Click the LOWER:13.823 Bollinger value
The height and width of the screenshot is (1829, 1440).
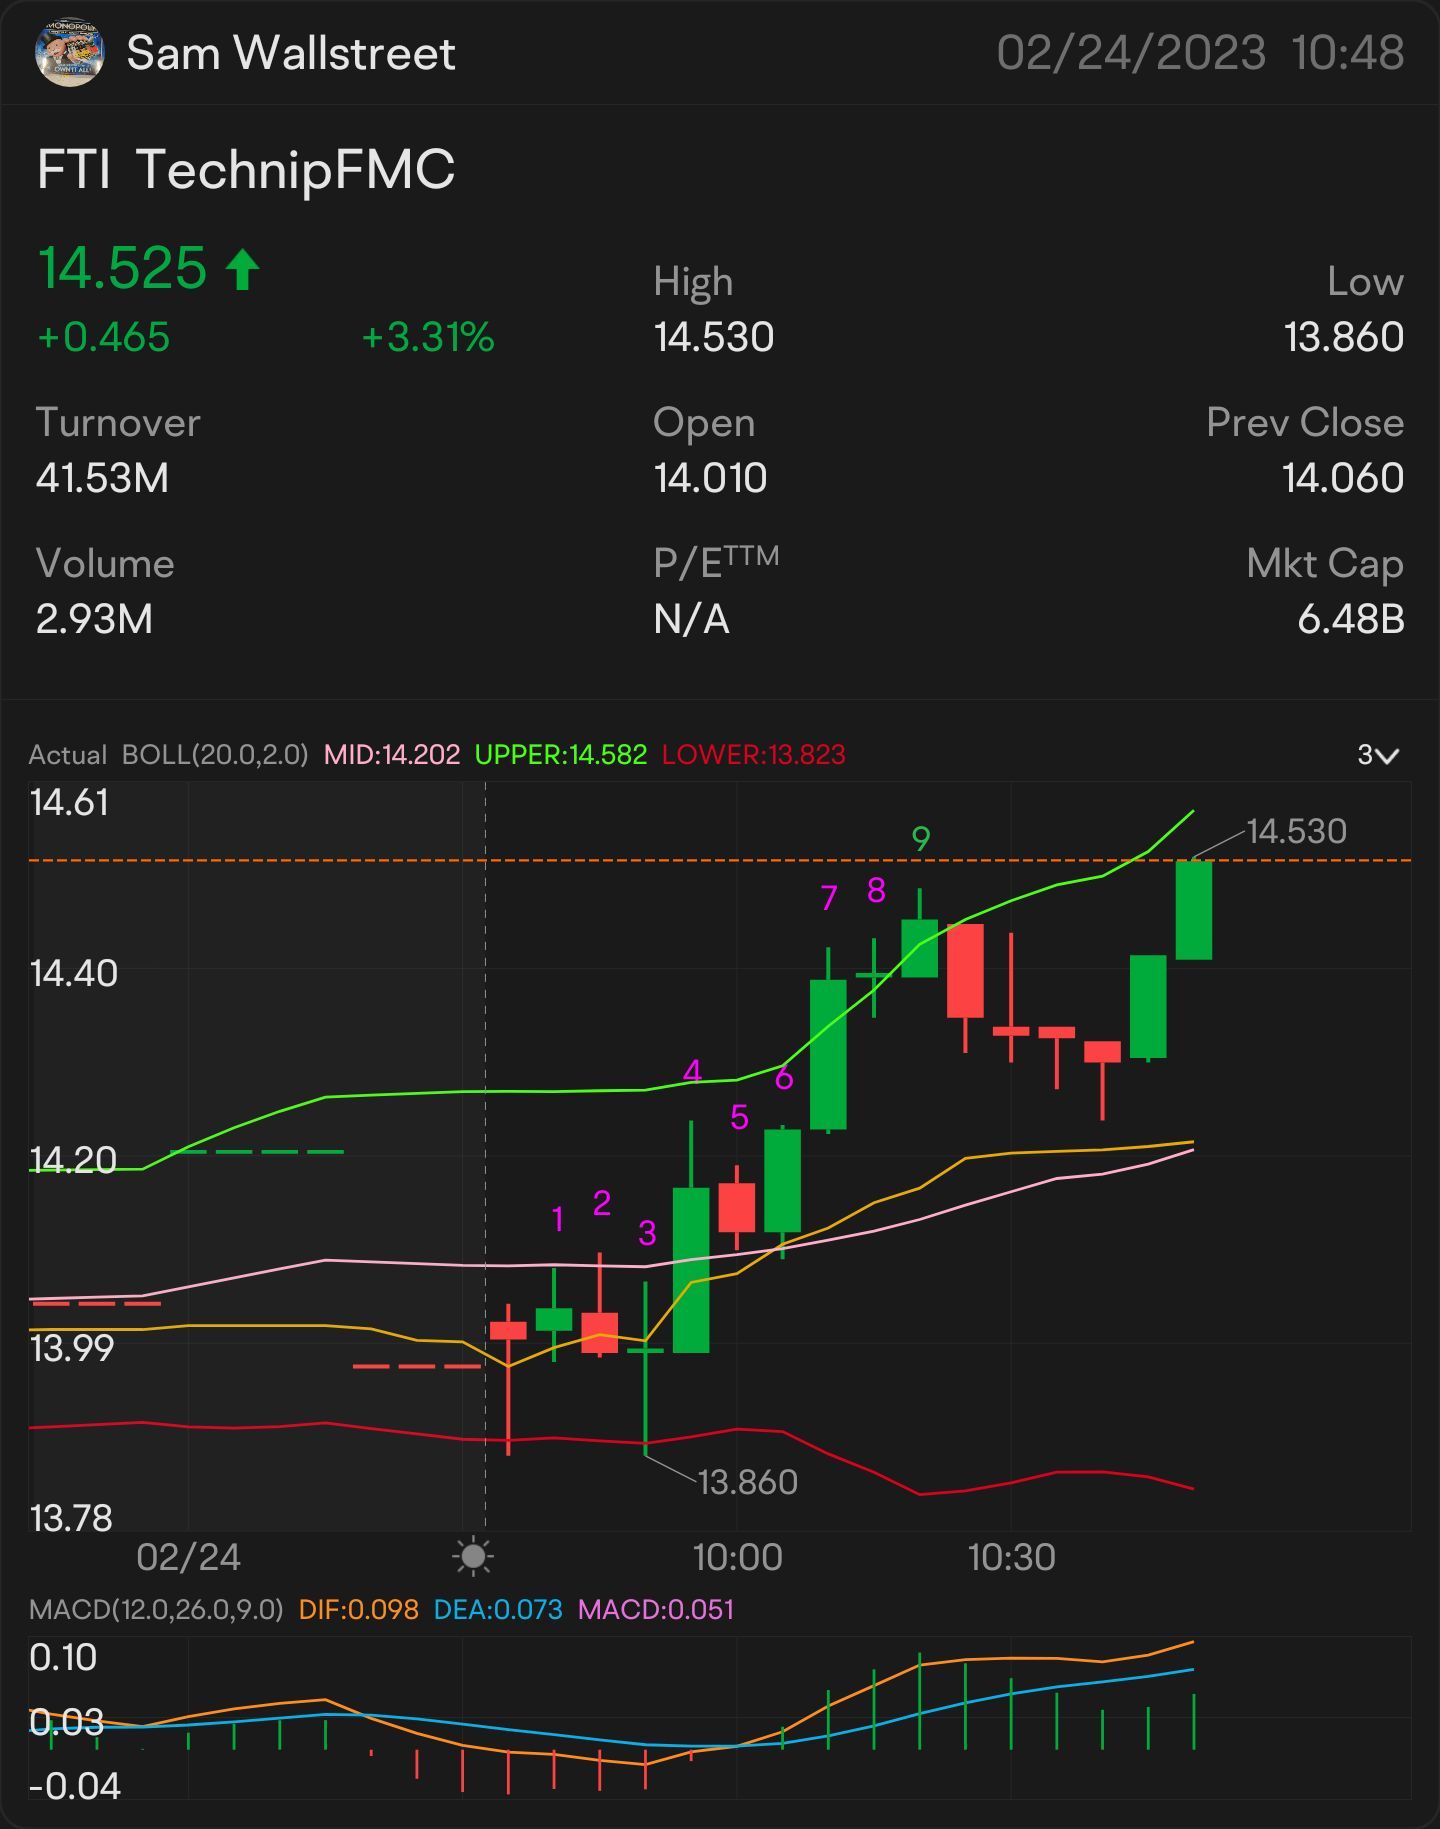point(753,755)
